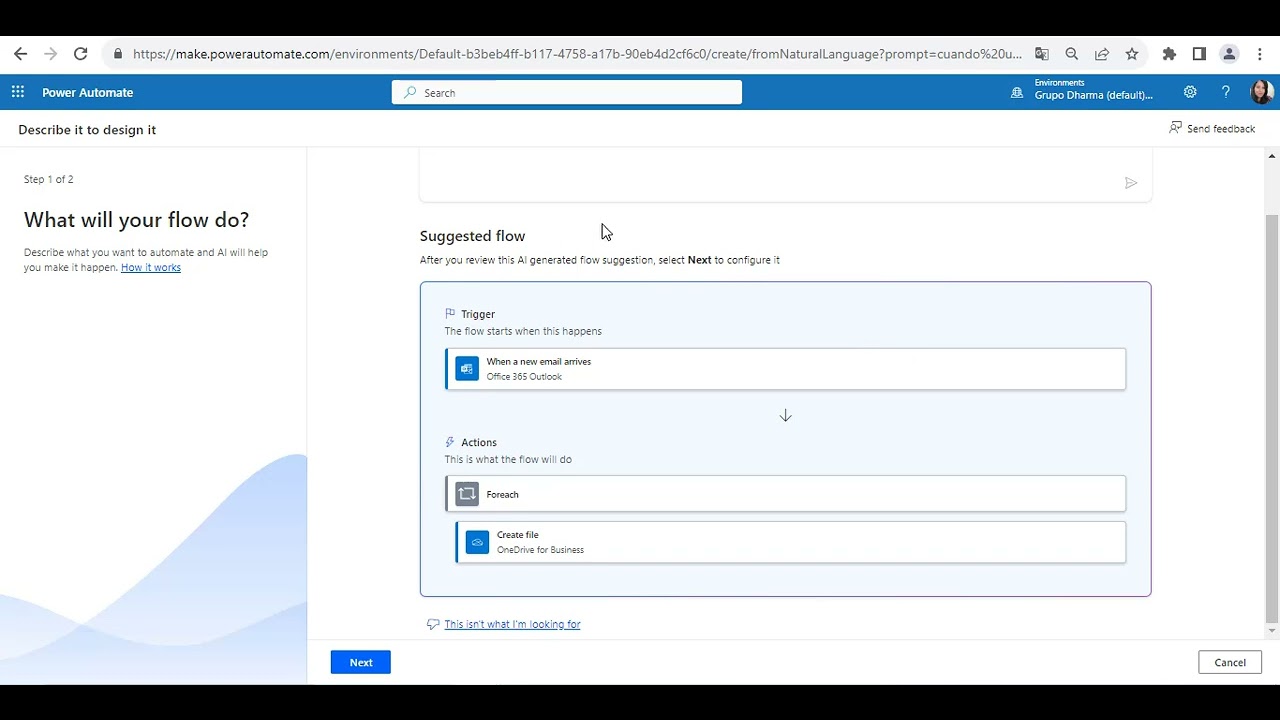The image size is (1280, 720).
Task: Click the scrollbar up arrow
Action: coord(1272,156)
